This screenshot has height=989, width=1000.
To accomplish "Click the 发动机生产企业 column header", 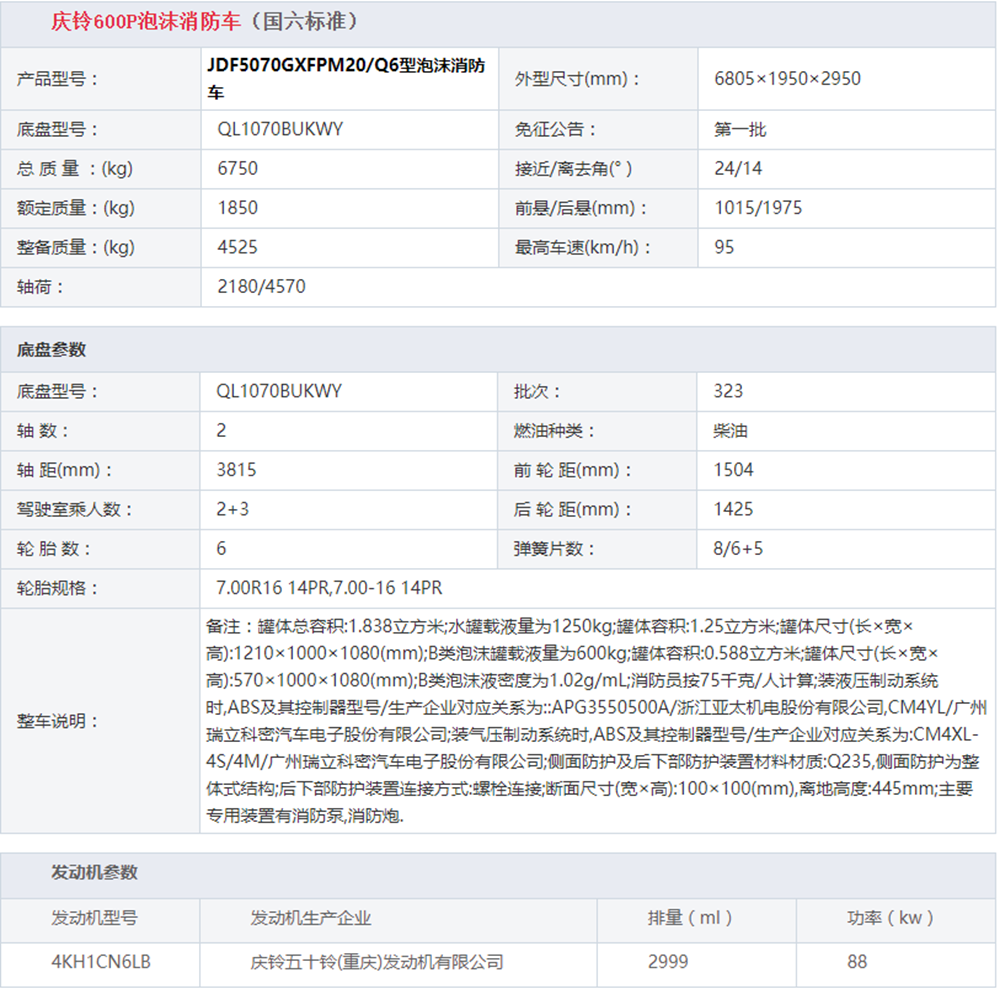I will (311, 918).
